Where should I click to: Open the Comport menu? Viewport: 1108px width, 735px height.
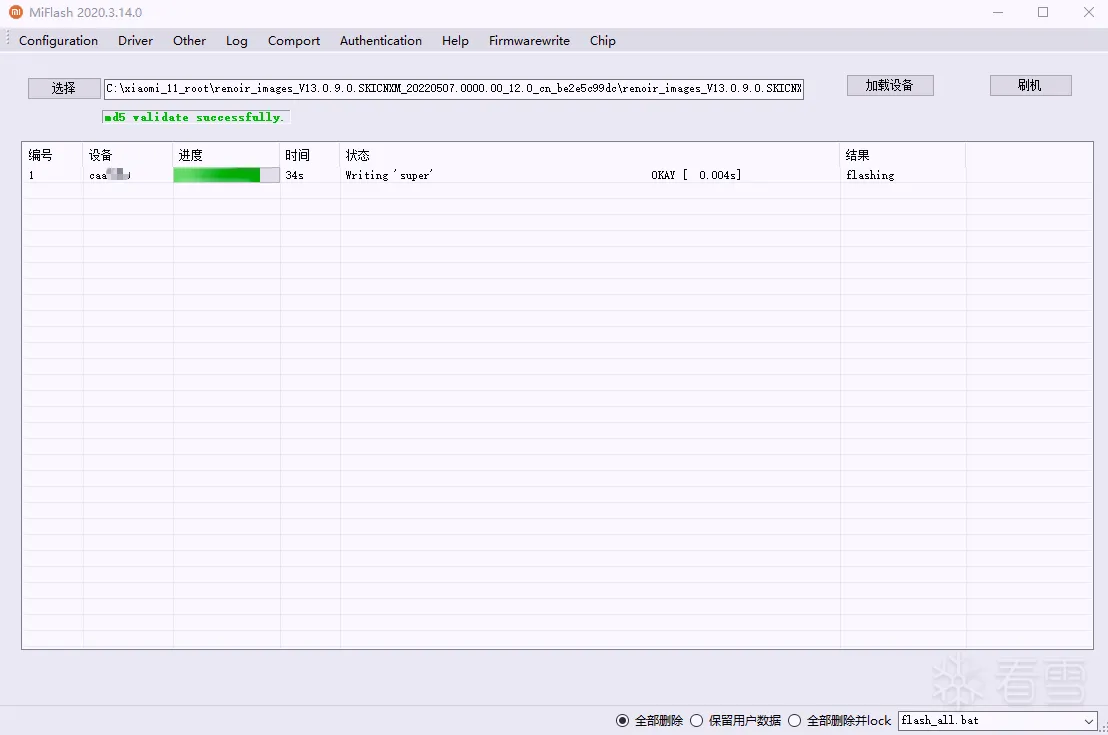pos(294,40)
